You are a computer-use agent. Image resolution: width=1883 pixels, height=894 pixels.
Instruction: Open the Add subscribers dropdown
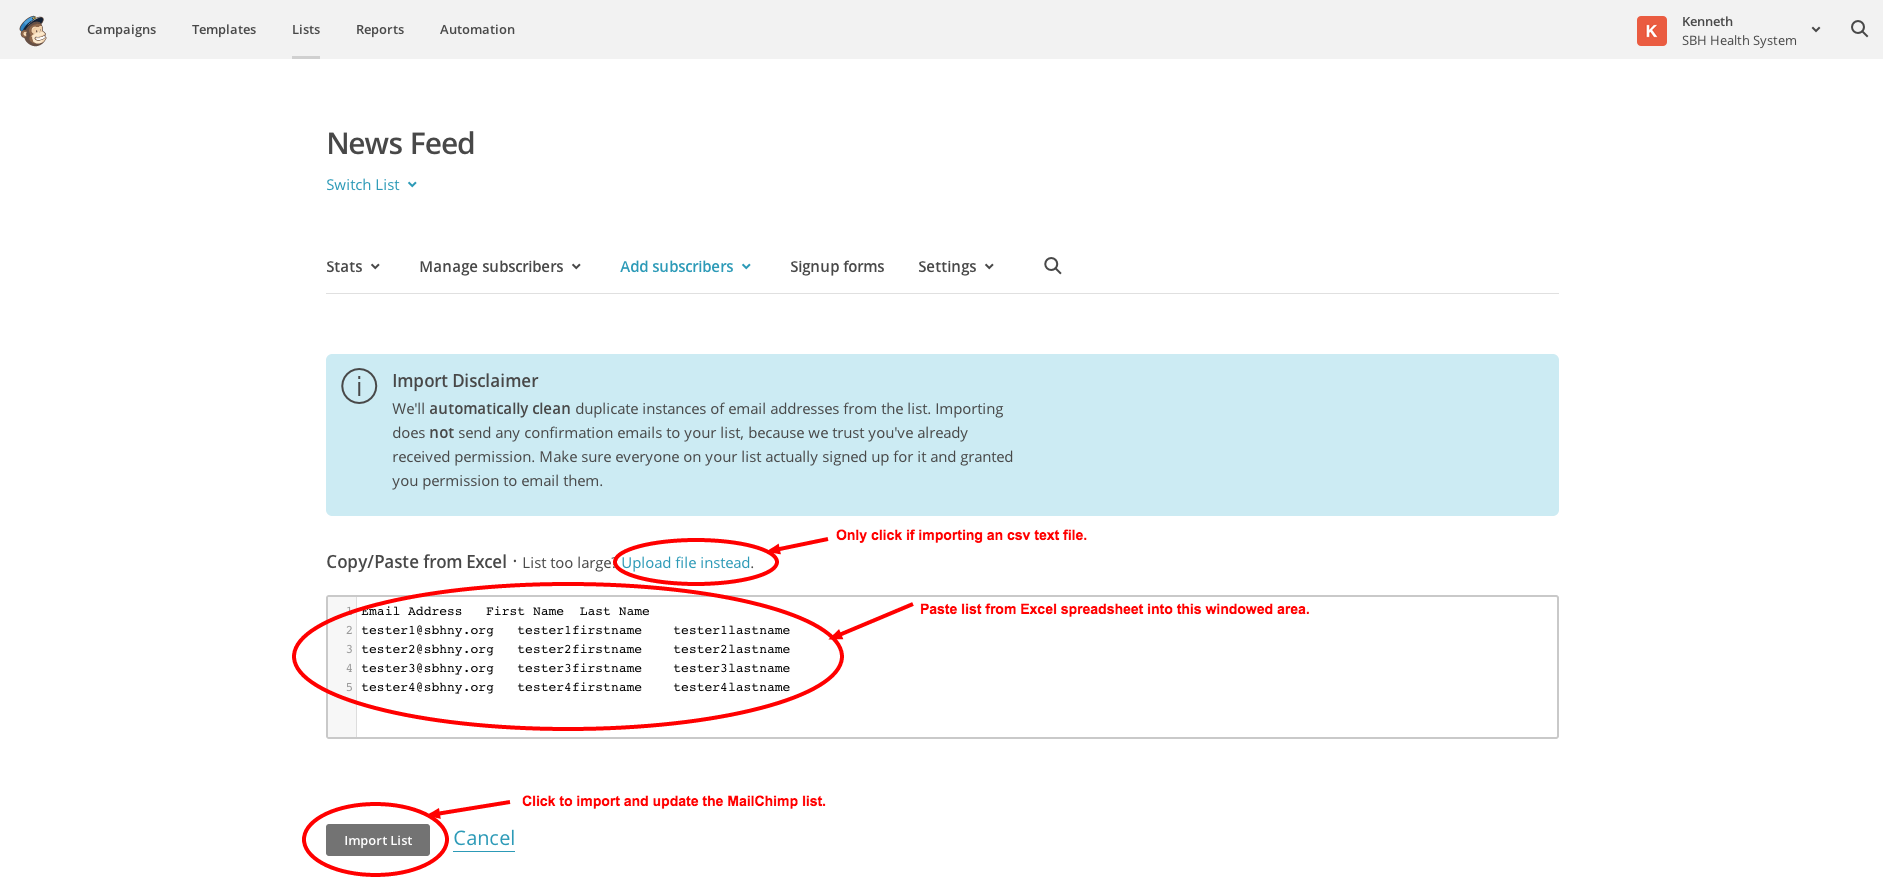[685, 267]
